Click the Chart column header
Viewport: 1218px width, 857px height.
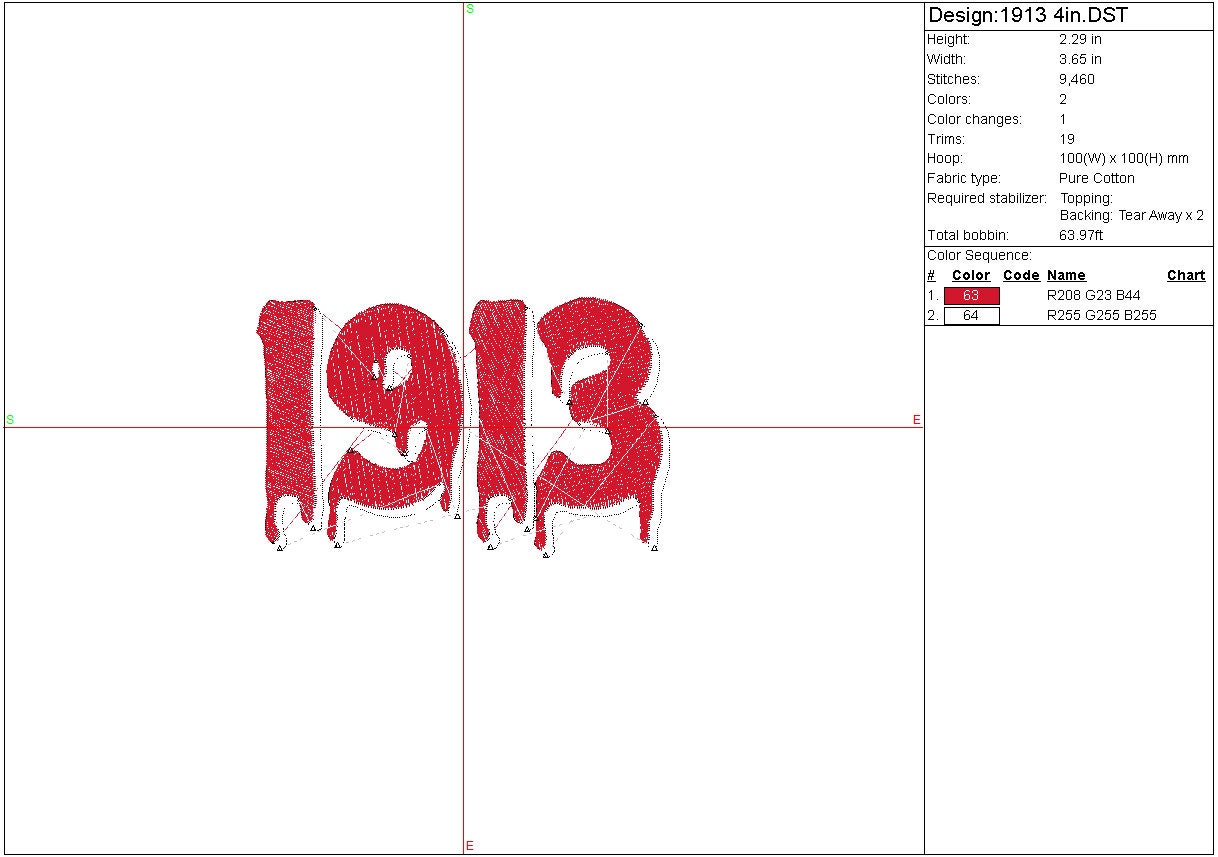pyautogui.click(x=1185, y=276)
